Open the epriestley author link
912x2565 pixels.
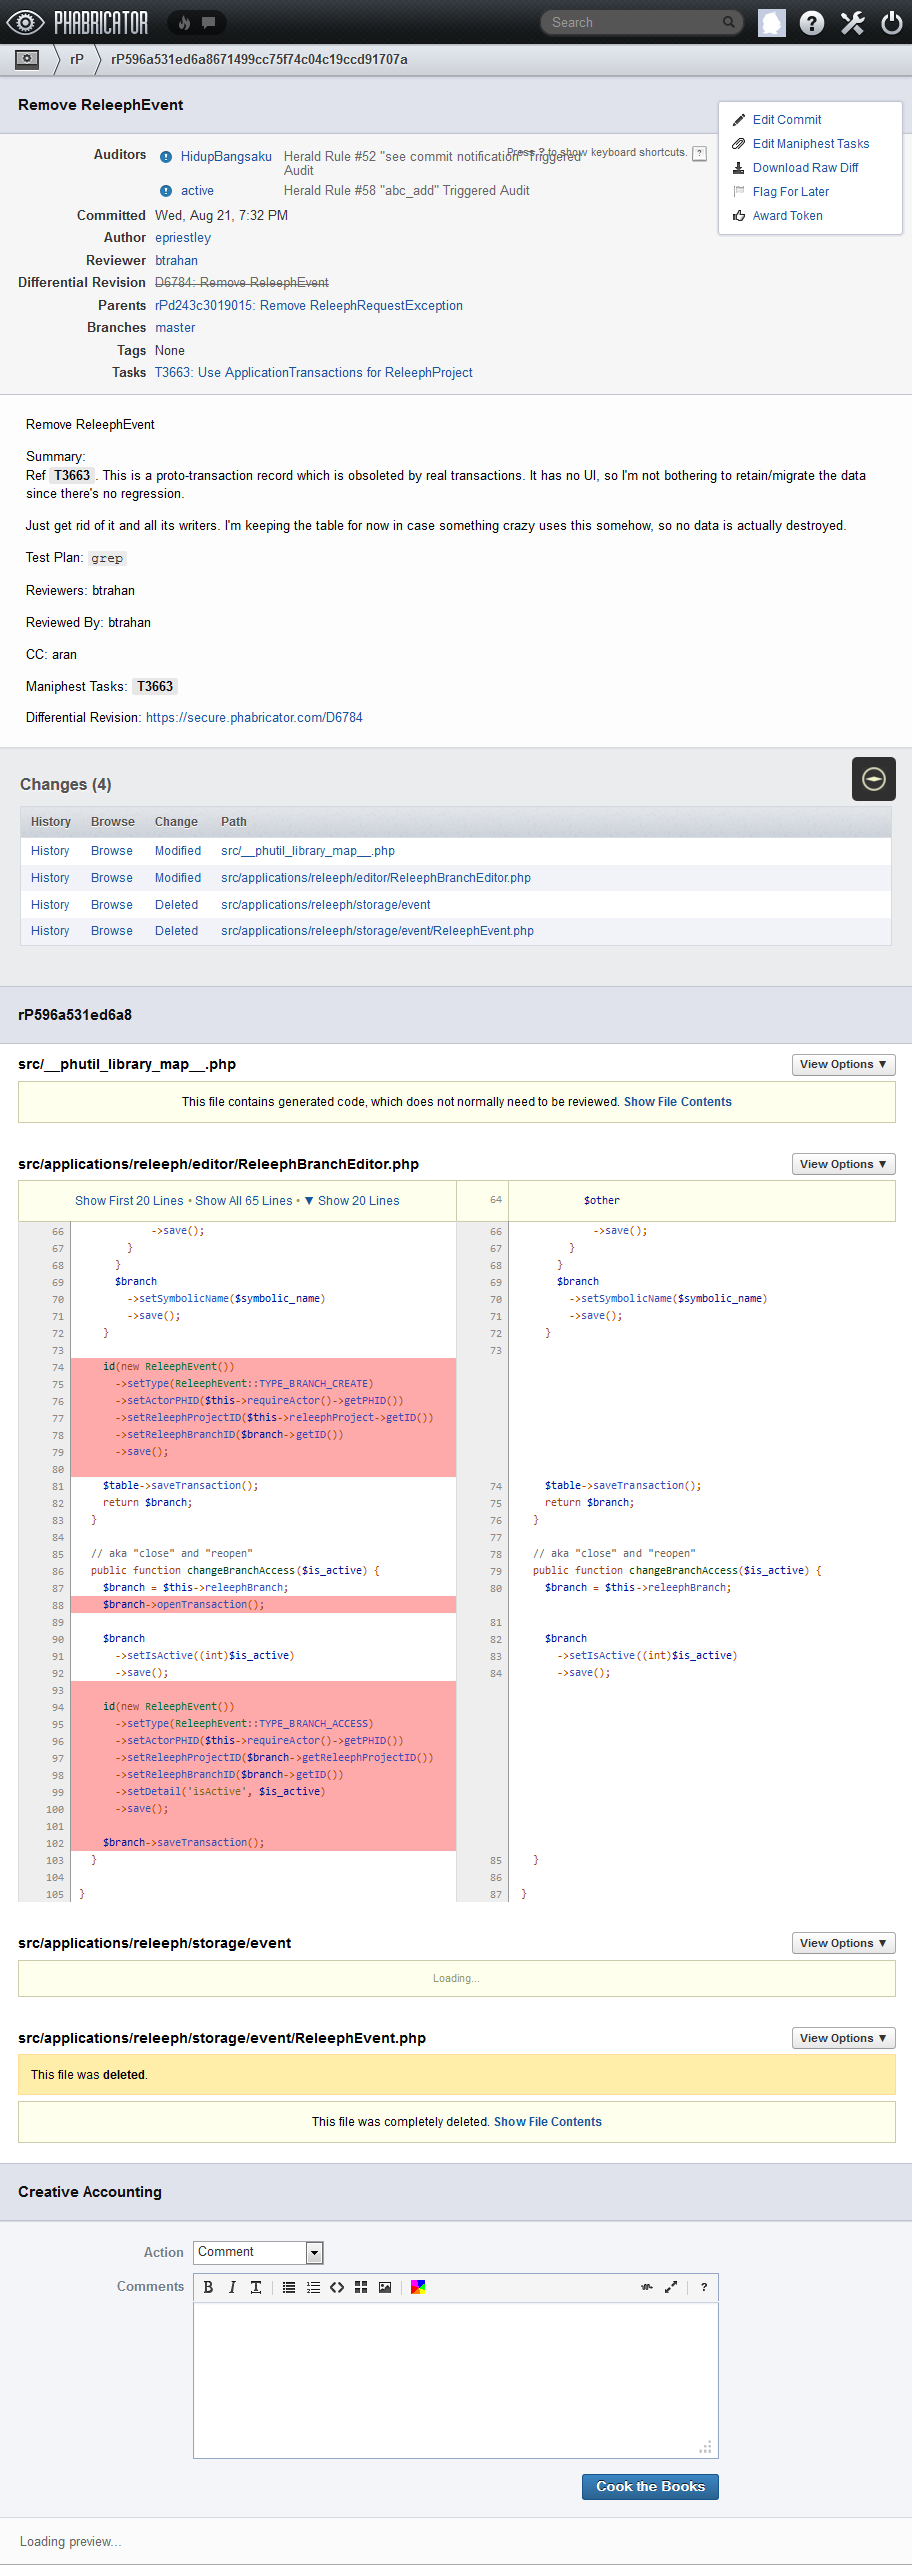click(183, 238)
